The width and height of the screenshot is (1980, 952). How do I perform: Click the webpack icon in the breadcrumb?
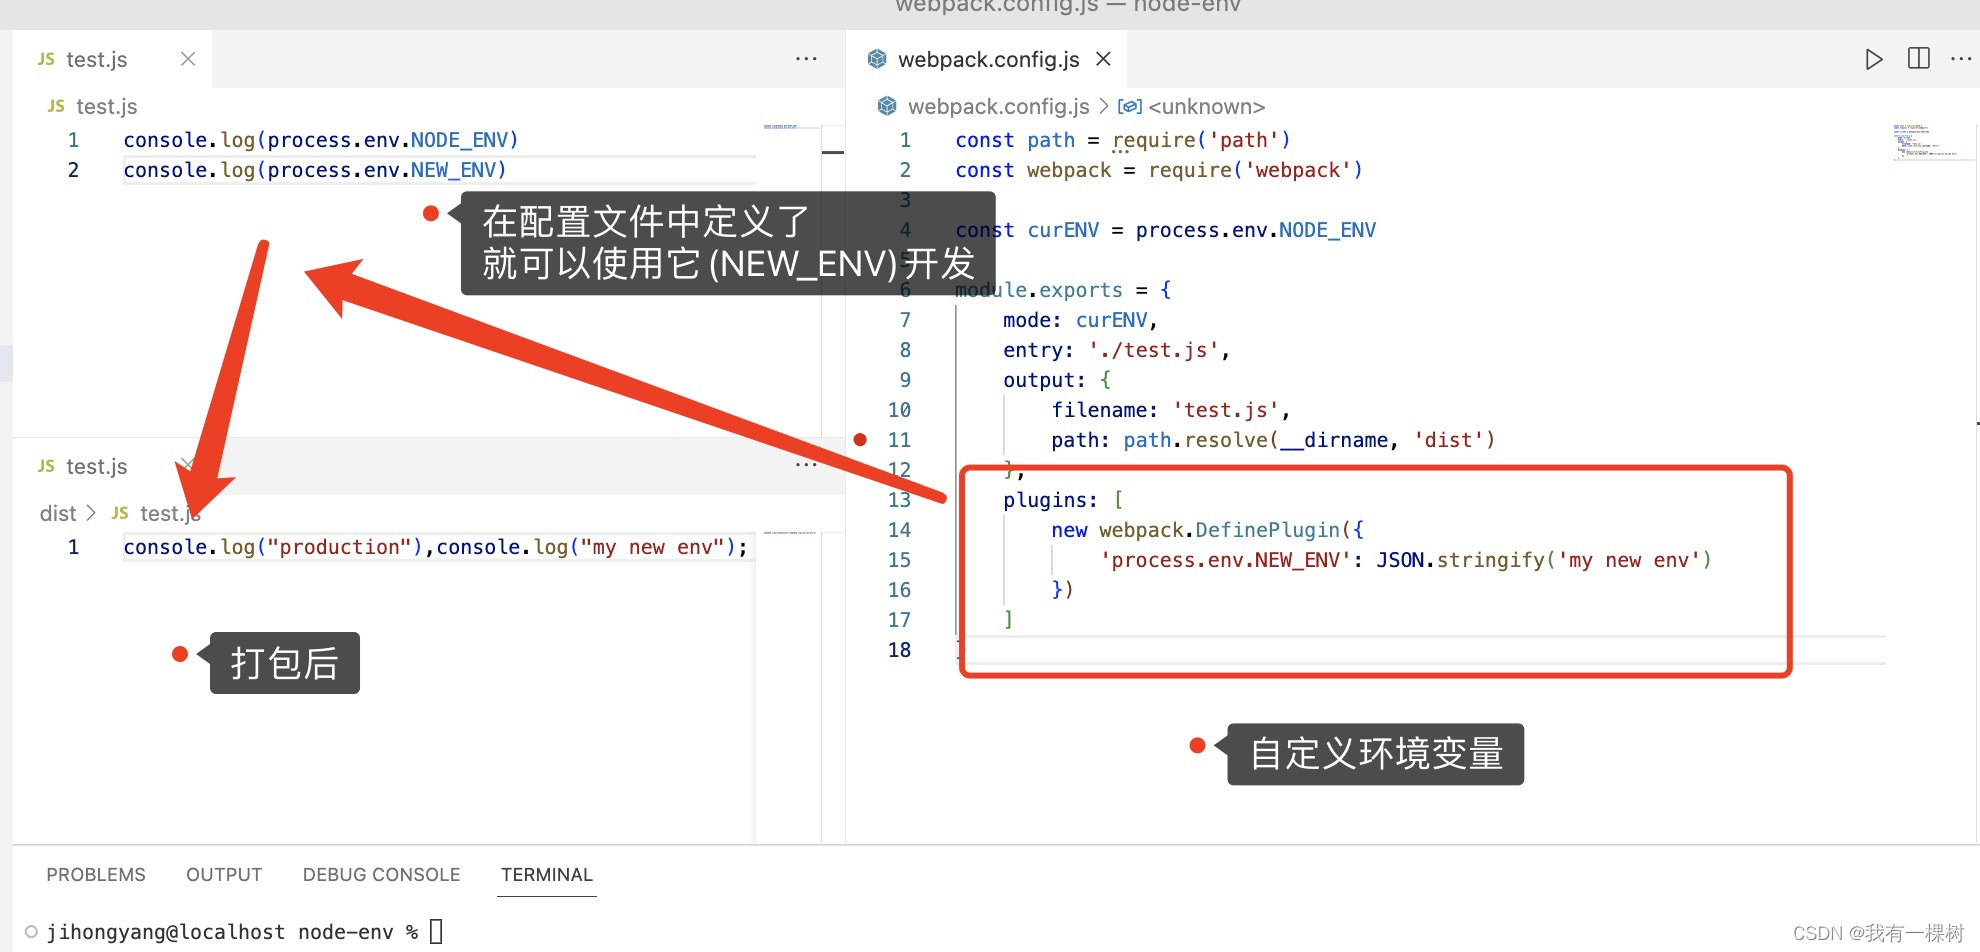(x=886, y=106)
